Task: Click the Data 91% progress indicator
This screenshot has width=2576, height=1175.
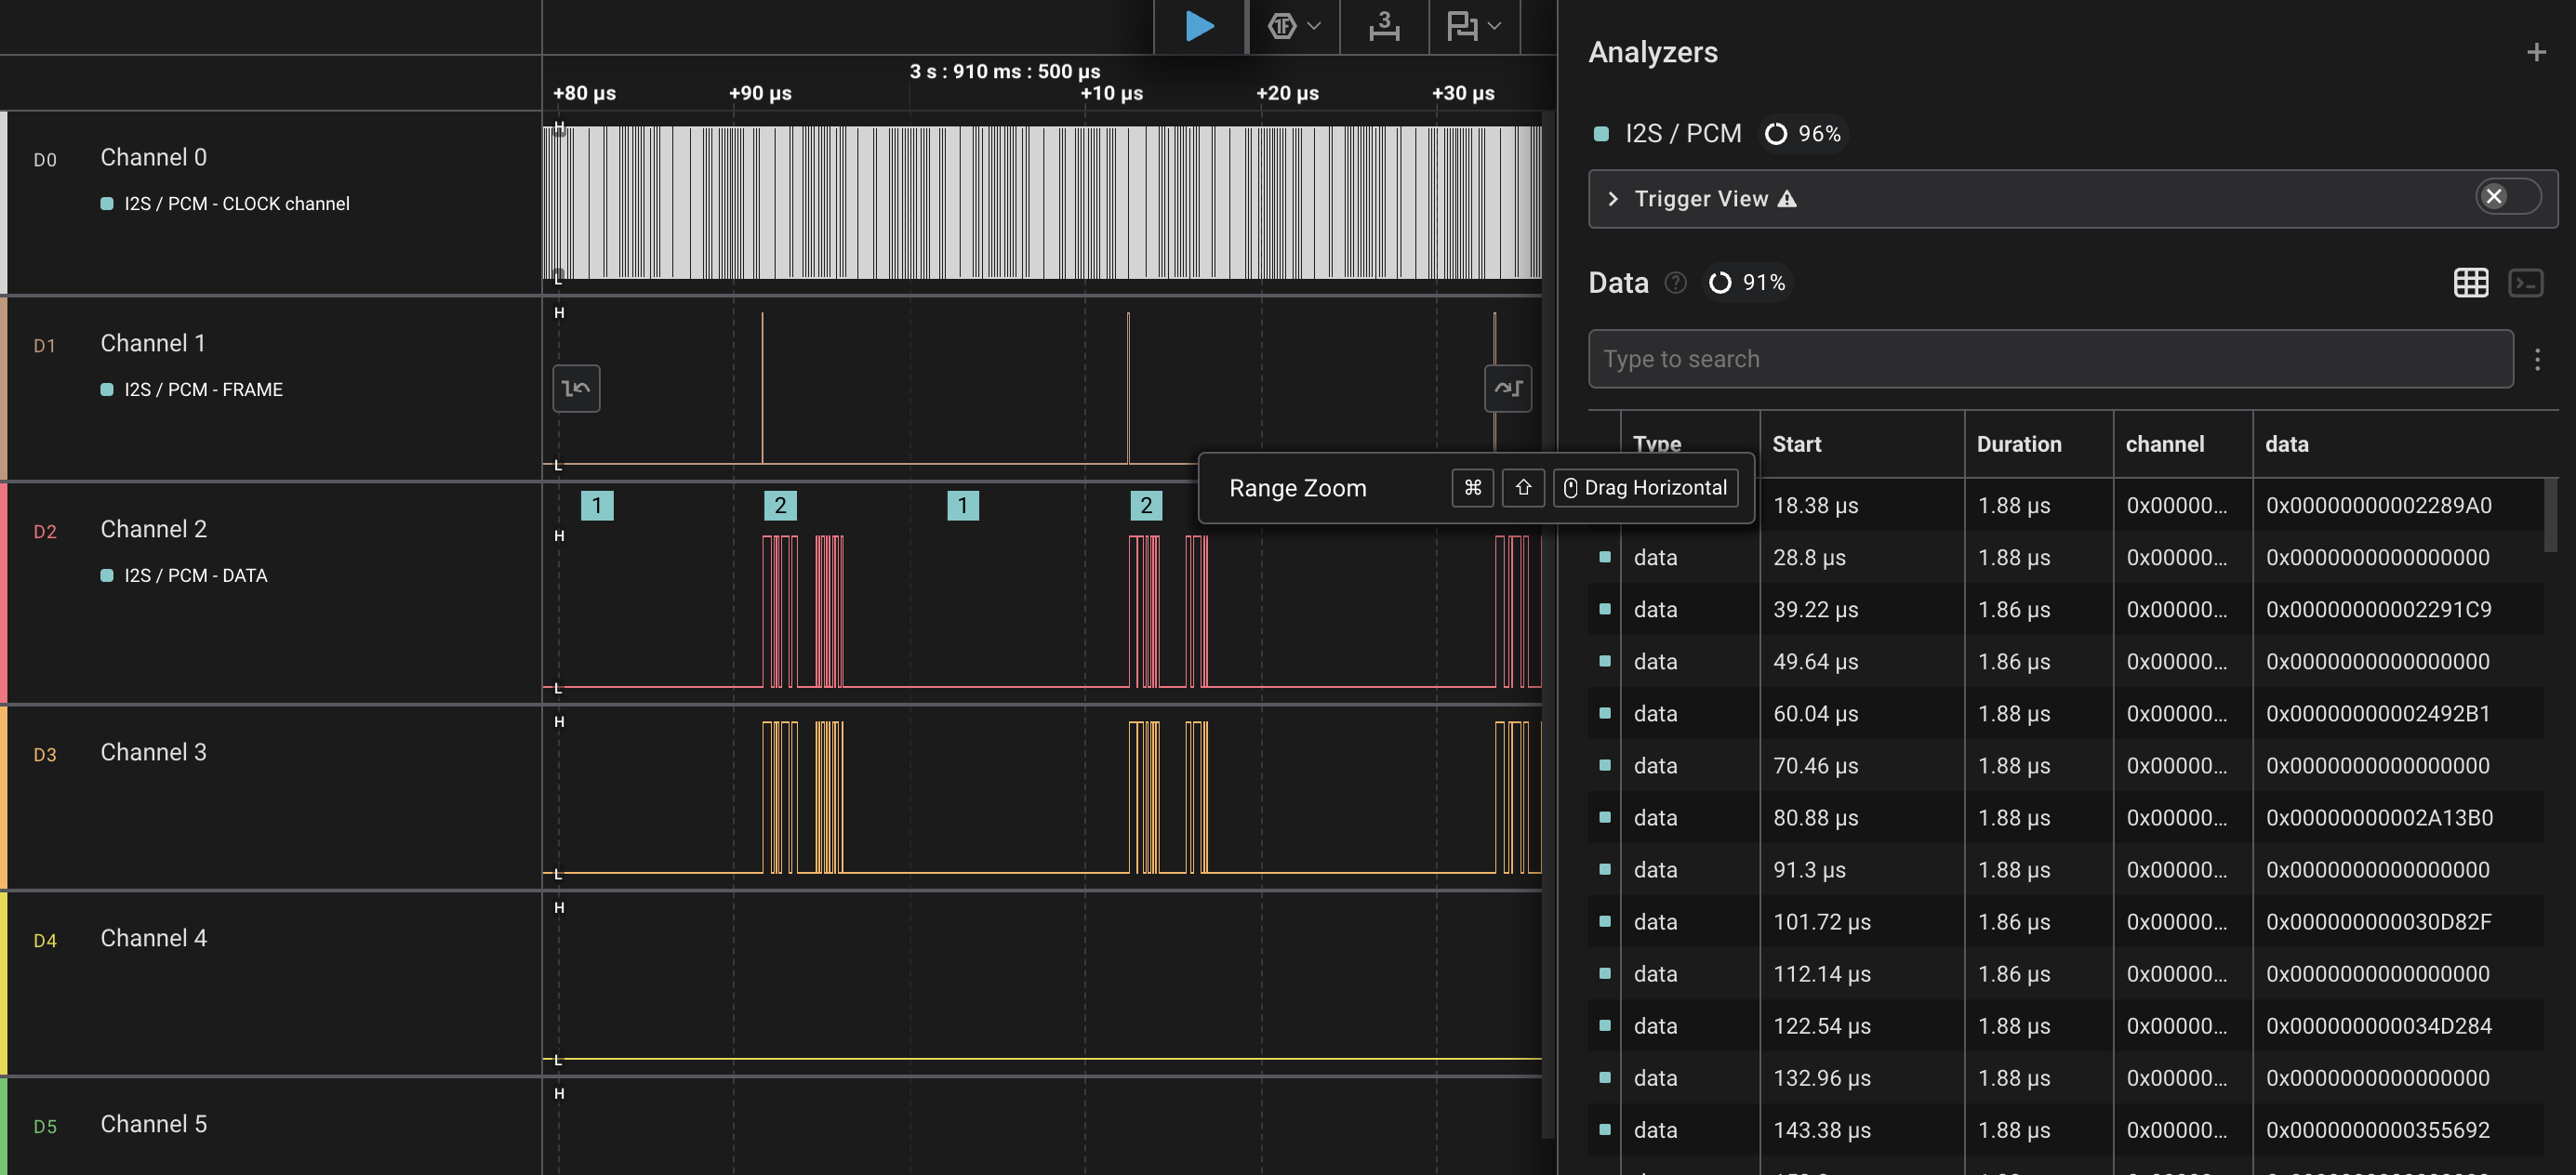Action: point(1748,283)
